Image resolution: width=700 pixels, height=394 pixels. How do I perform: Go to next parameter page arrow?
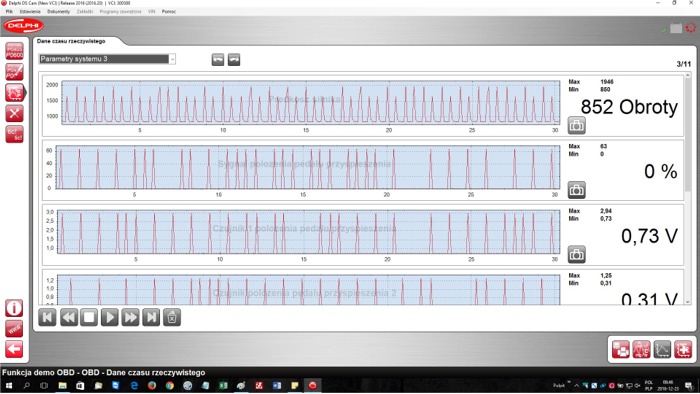234,59
